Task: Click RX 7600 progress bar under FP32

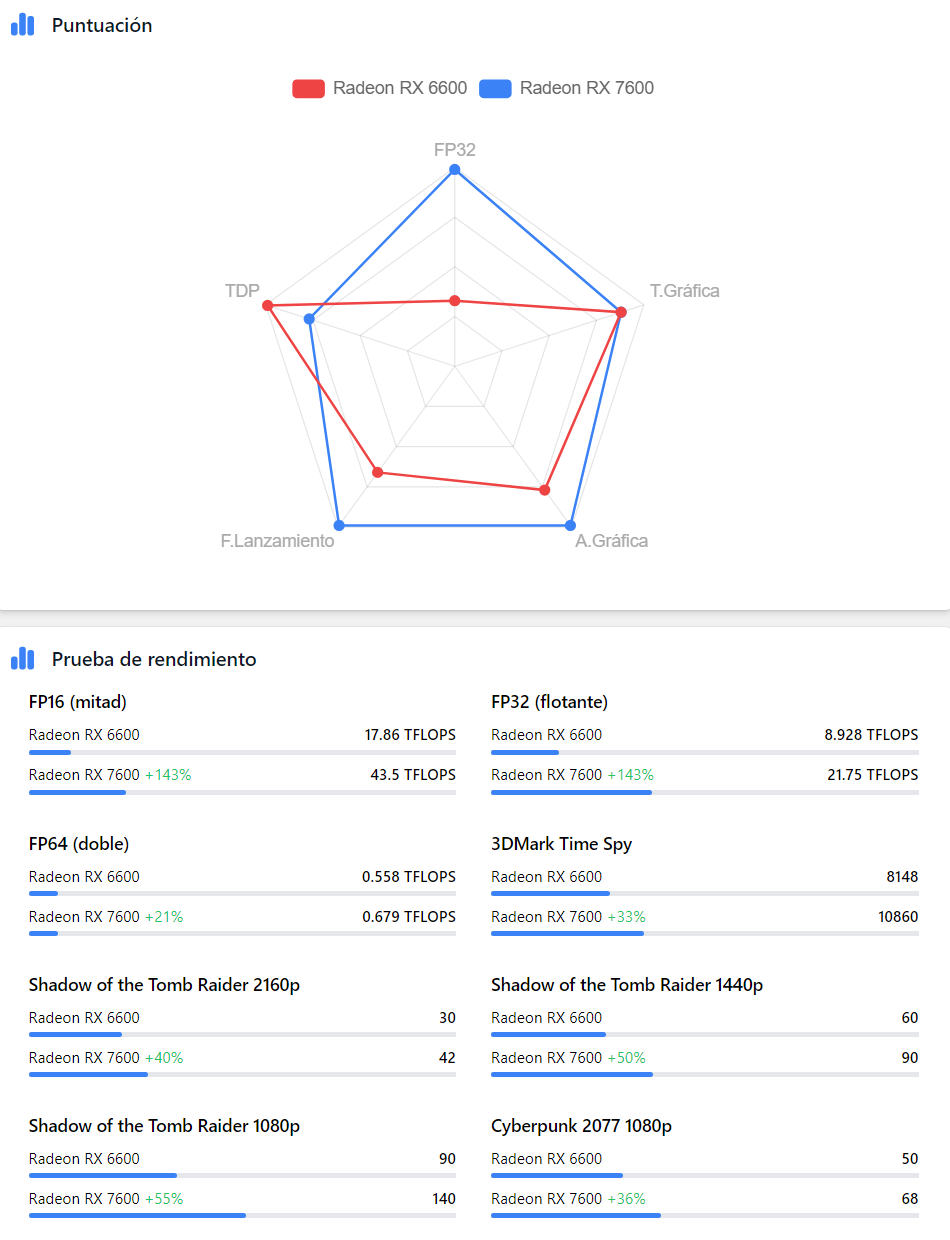Action: tap(572, 793)
